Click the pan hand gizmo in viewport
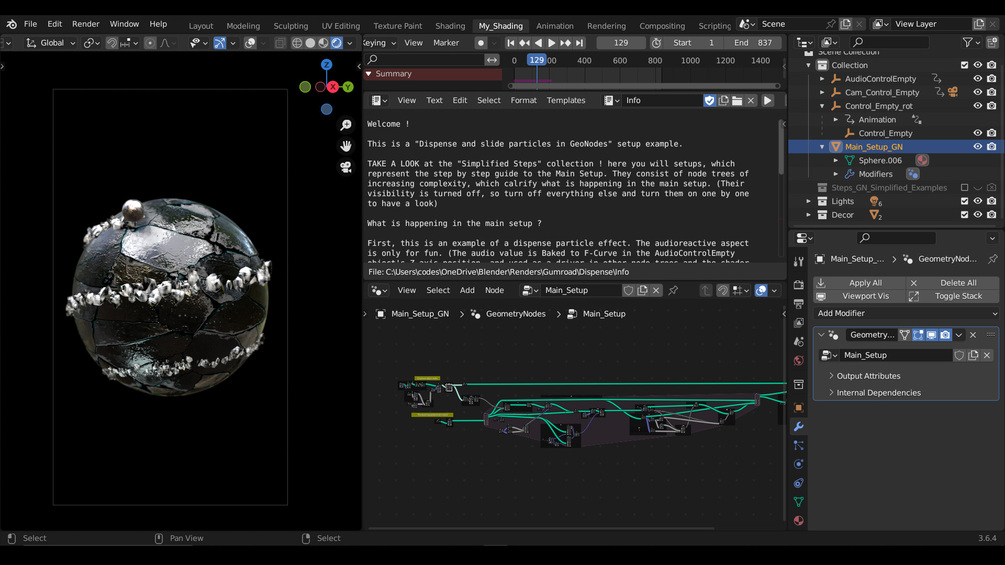 click(346, 146)
